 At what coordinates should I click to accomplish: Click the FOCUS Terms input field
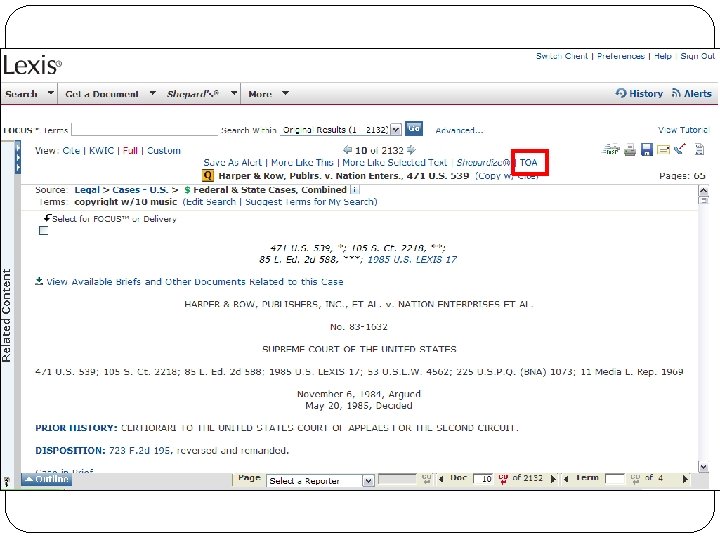[145, 129]
